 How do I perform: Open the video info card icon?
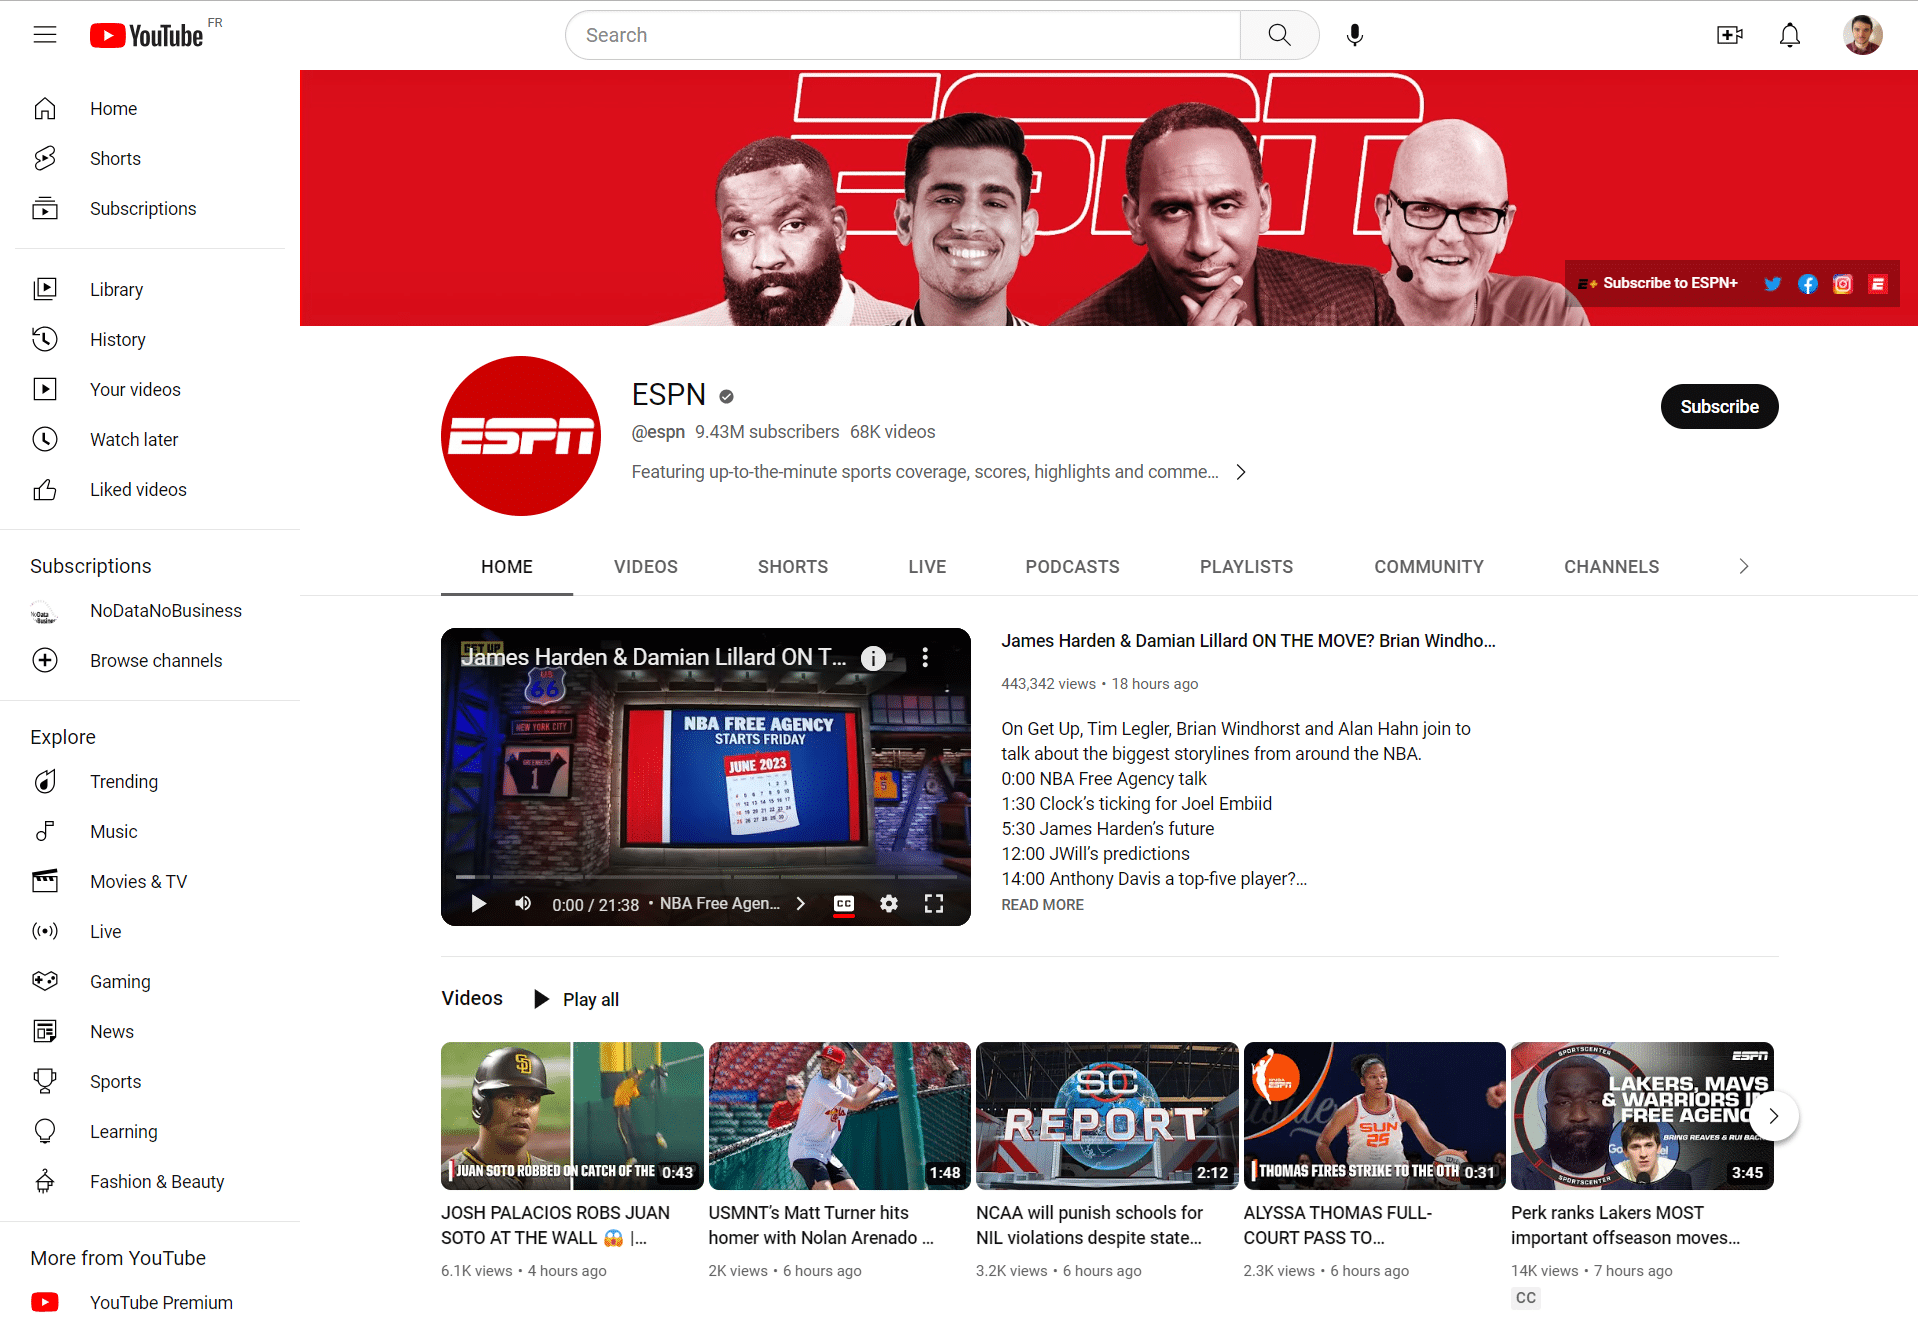(x=873, y=658)
